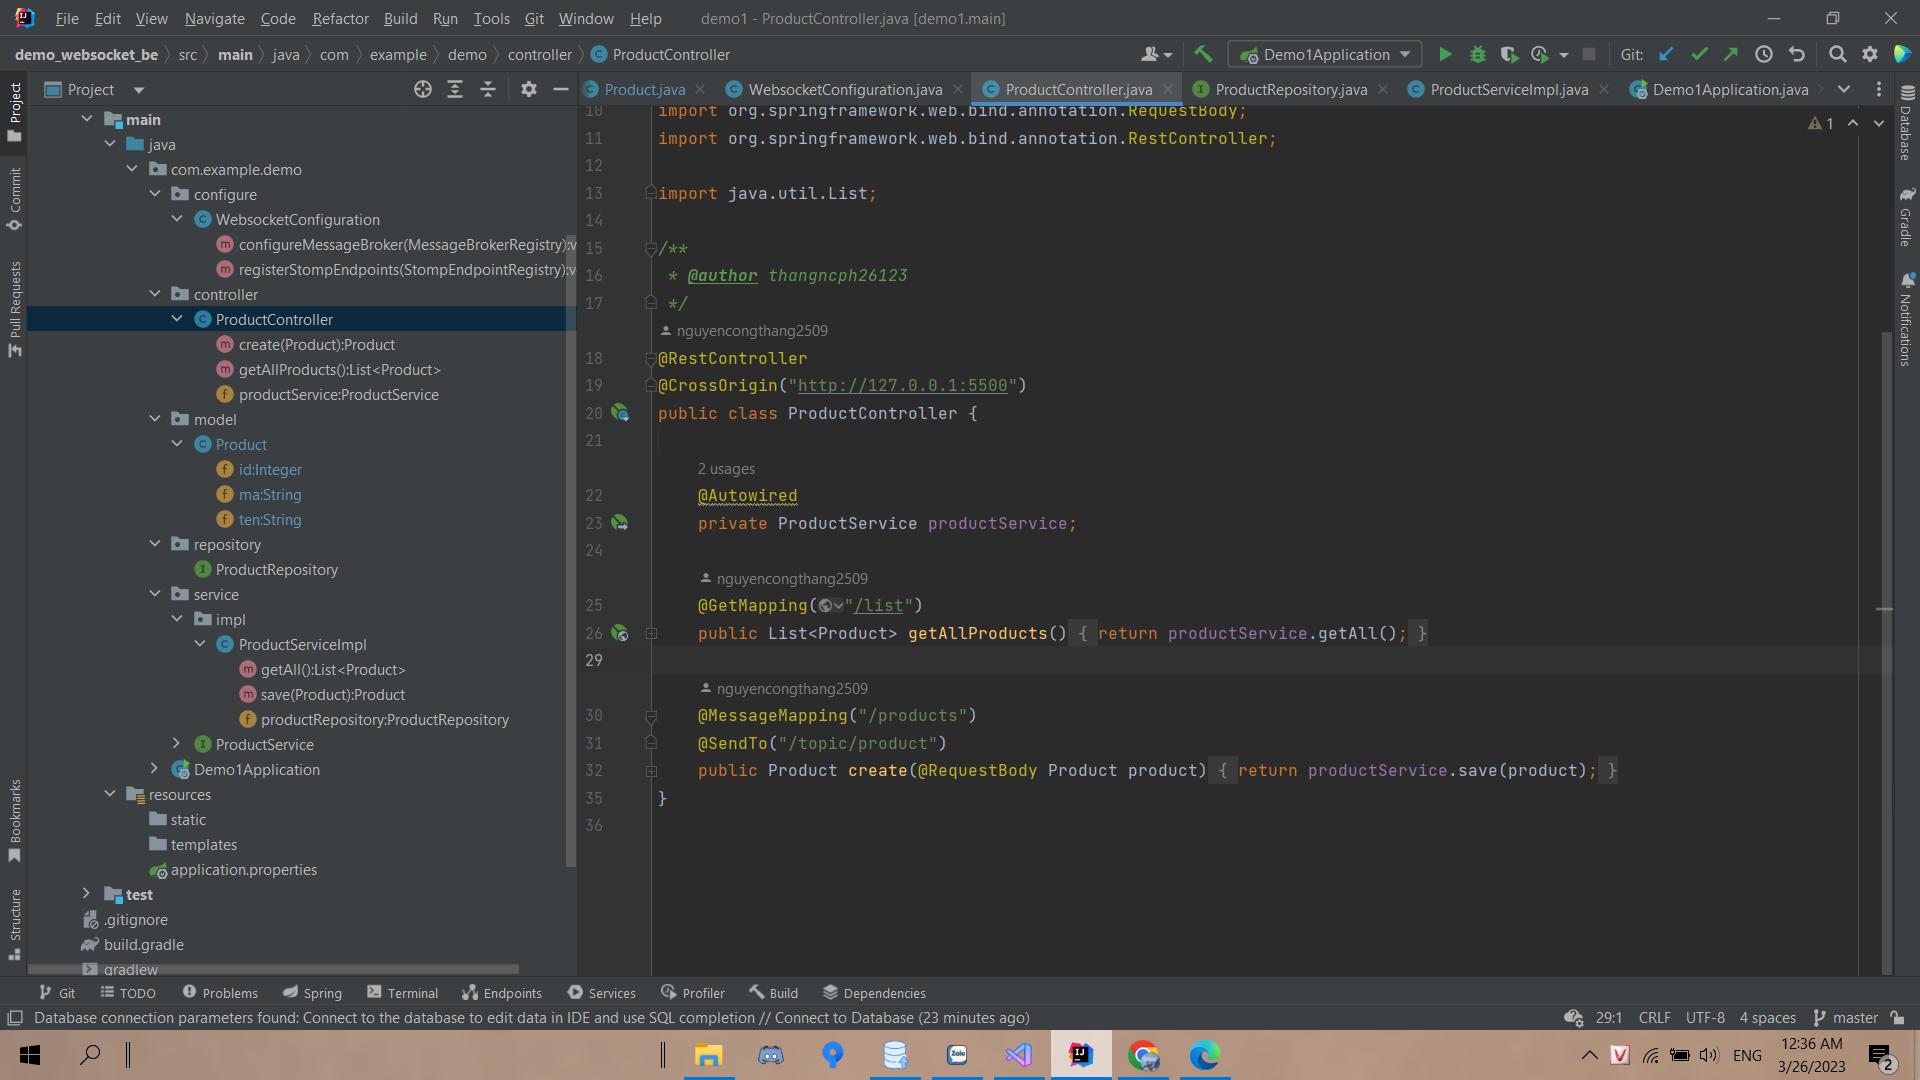The width and height of the screenshot is (1920, 1080).
Task: Open the Tools menu
Action: click(491, 19)
